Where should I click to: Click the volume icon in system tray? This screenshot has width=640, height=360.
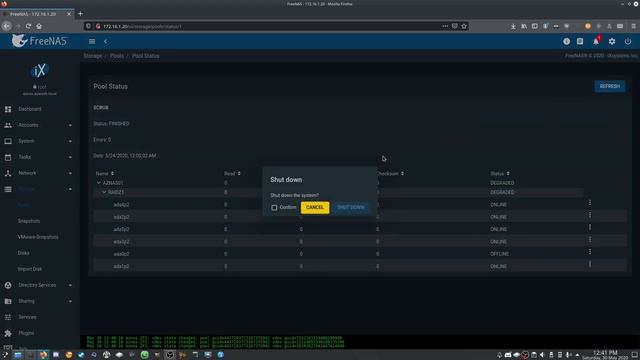542,355
